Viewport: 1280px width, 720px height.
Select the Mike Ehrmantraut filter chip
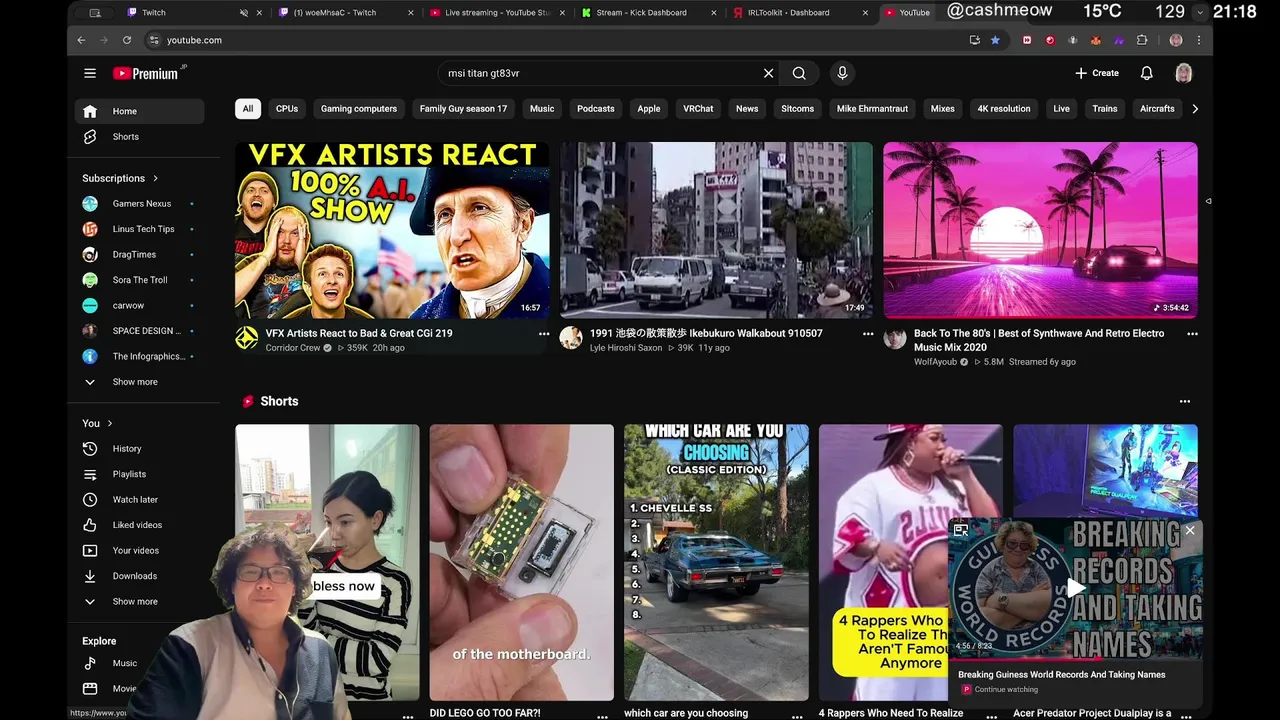click(872, 109)
